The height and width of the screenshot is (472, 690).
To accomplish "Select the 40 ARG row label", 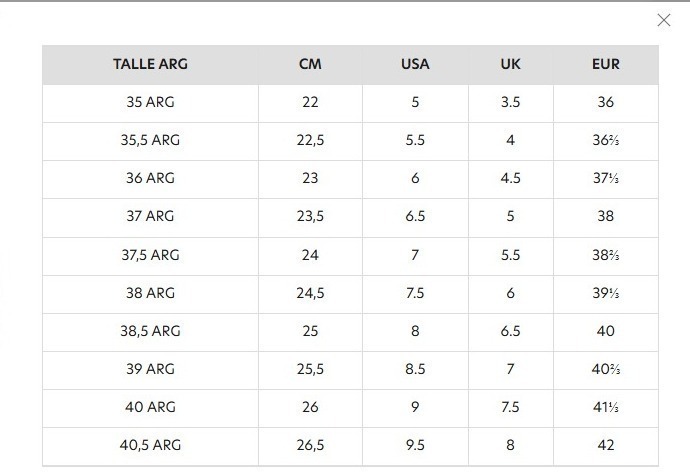I will [x=150, y=407].
